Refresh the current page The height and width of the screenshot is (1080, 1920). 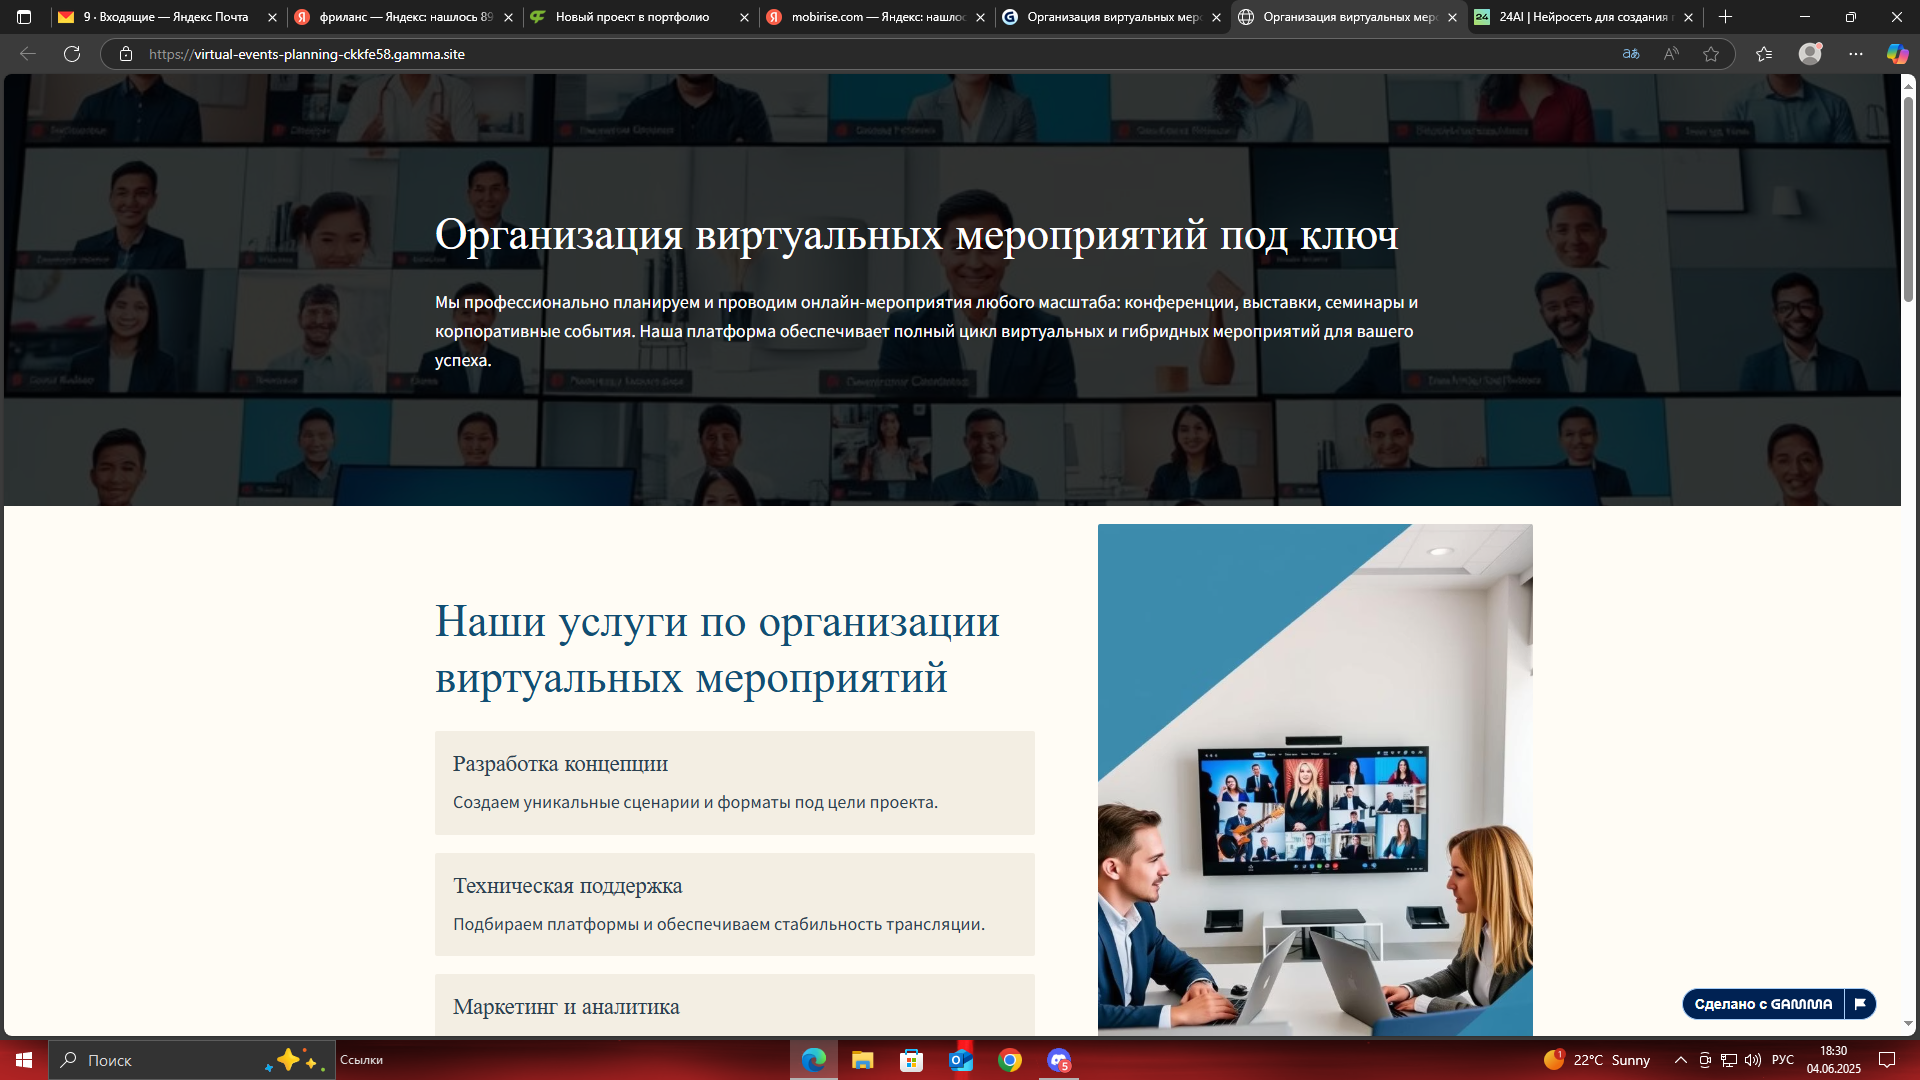(x=71, y=54)
